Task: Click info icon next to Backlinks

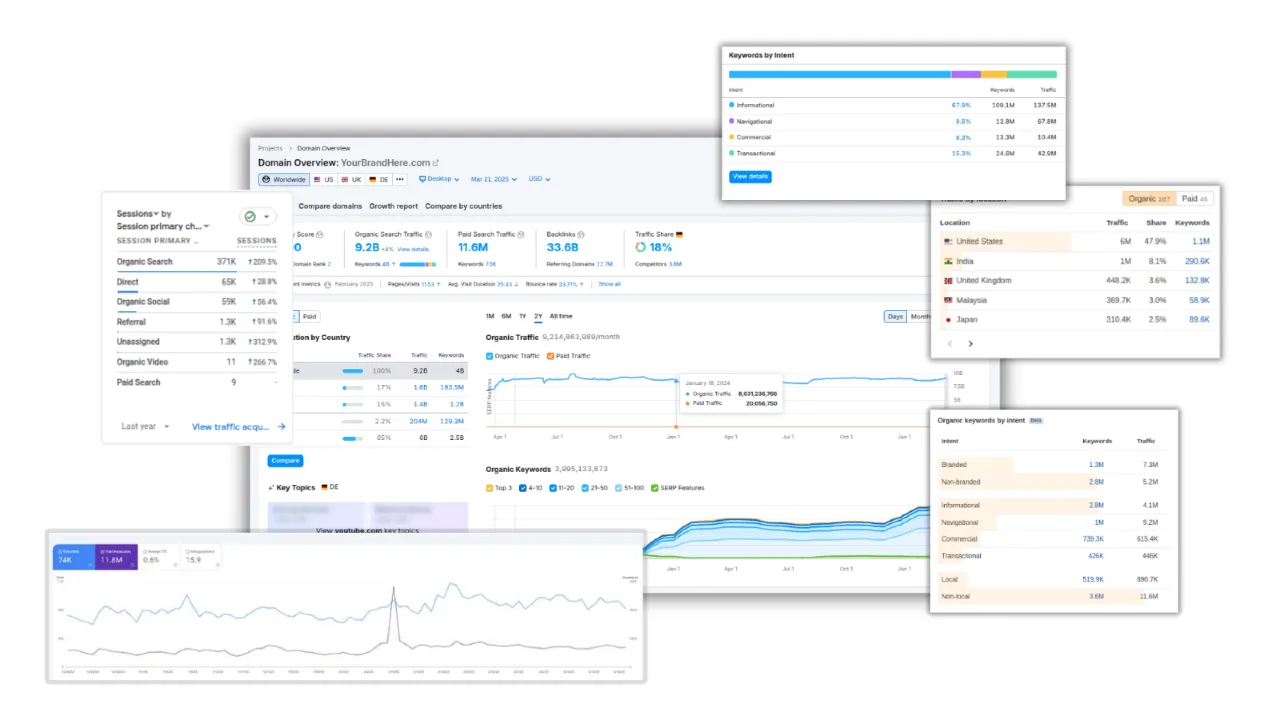Action: [581, 234]
